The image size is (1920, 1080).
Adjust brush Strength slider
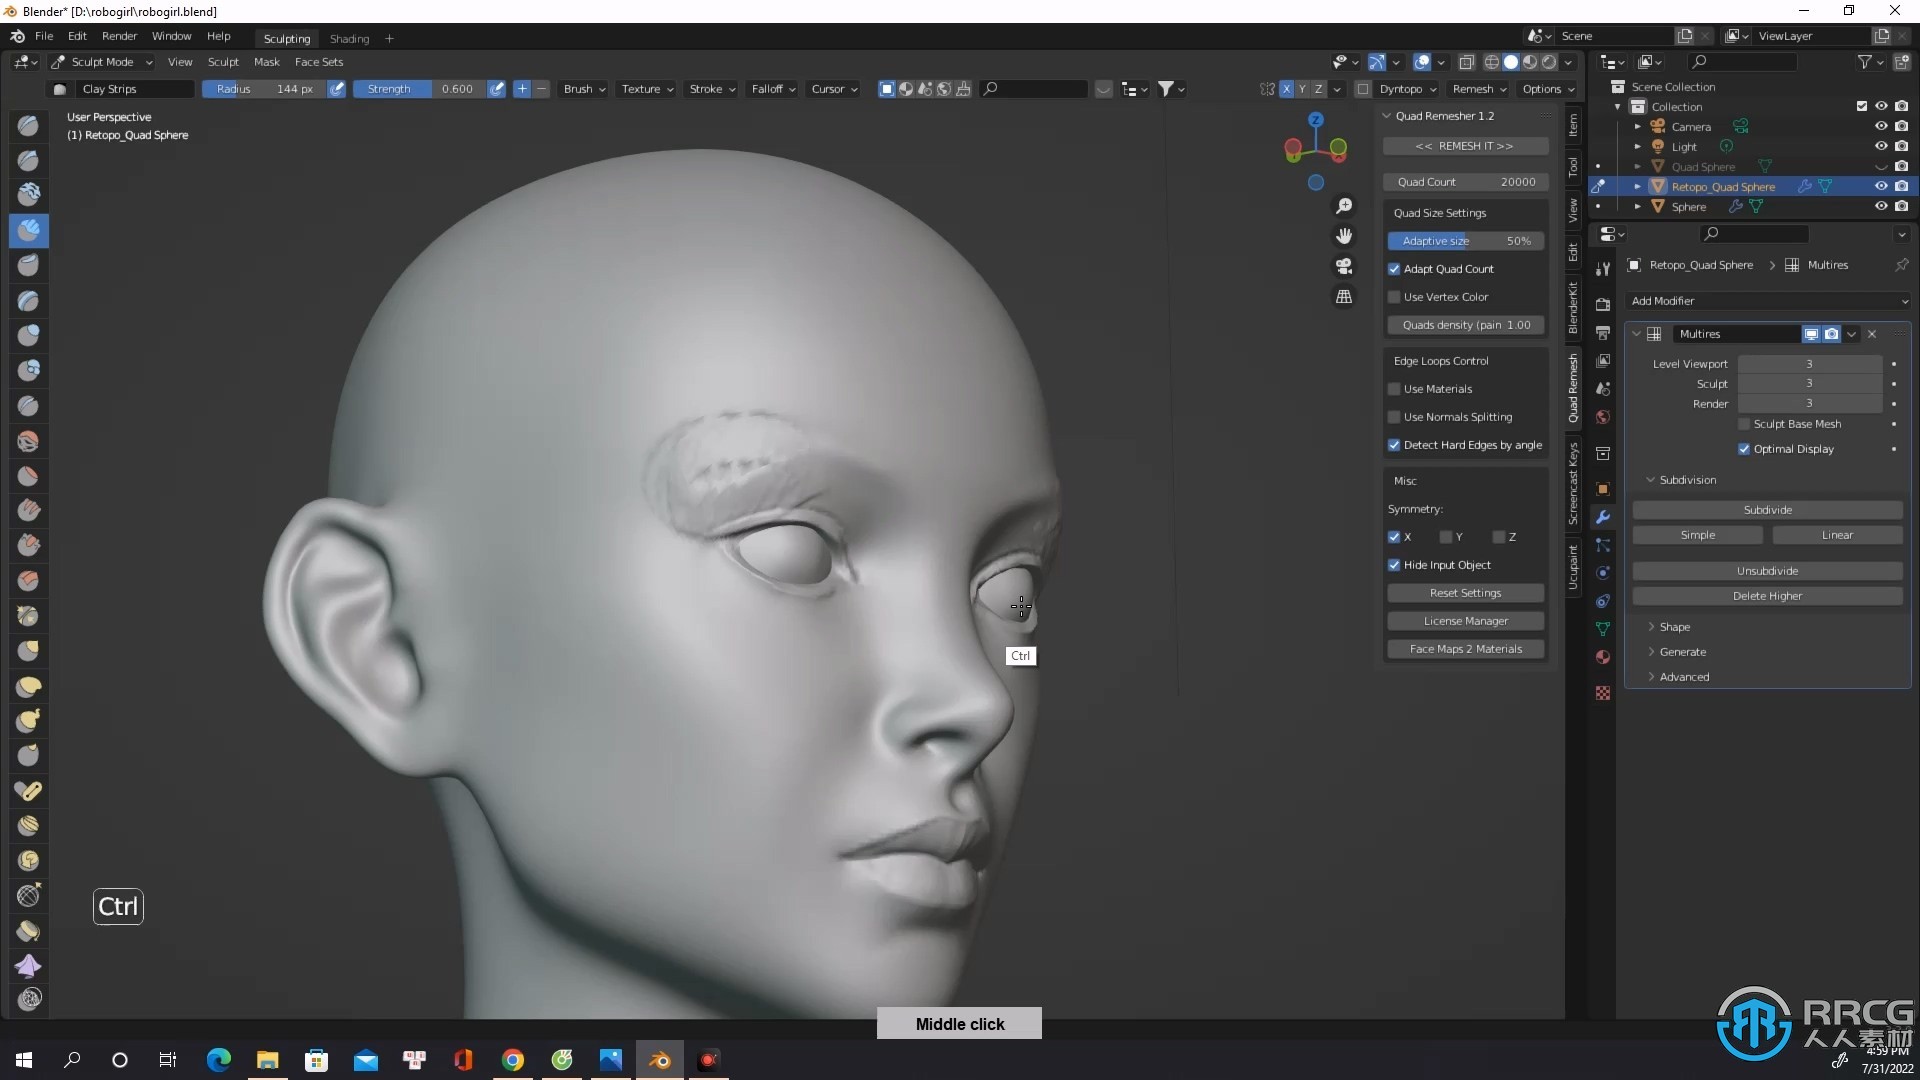coord(419,89)
